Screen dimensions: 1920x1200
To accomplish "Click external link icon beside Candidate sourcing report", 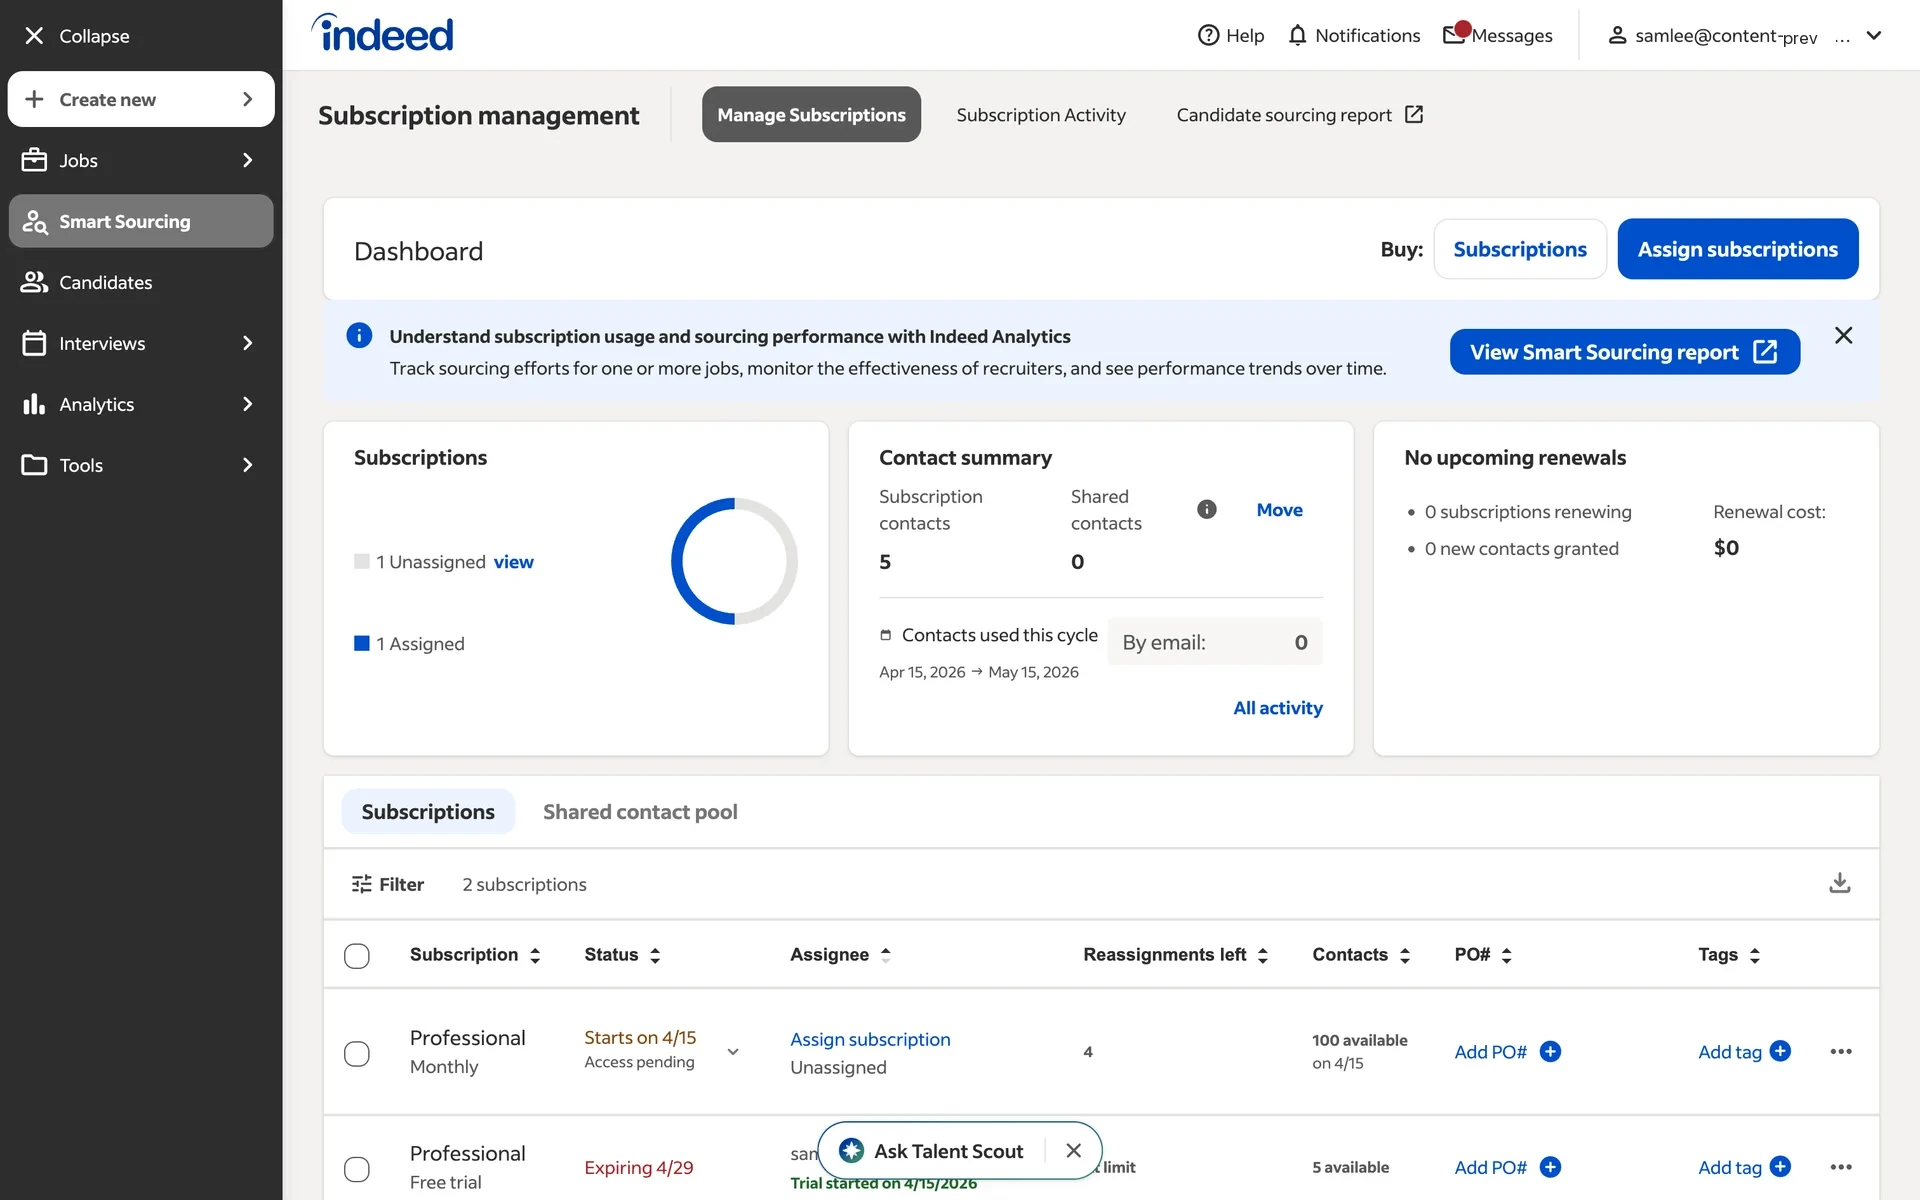I will [x=1414, y=114].
